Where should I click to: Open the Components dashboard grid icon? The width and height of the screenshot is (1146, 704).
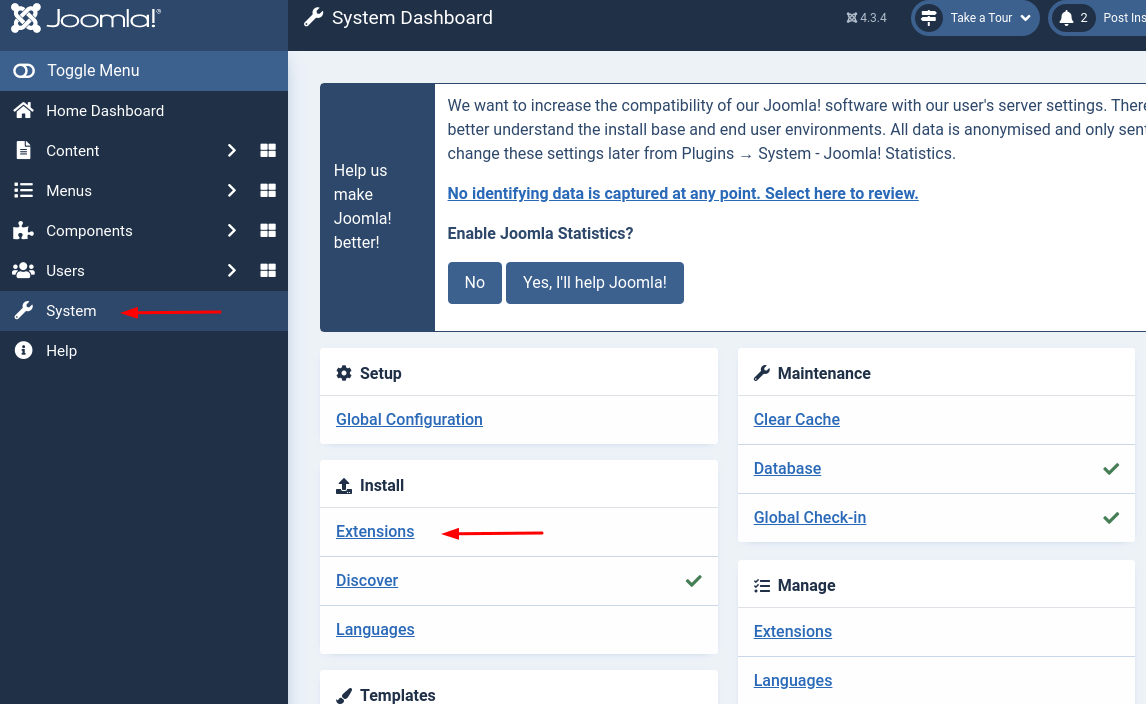pyautogui.click(x=268, y=231)
